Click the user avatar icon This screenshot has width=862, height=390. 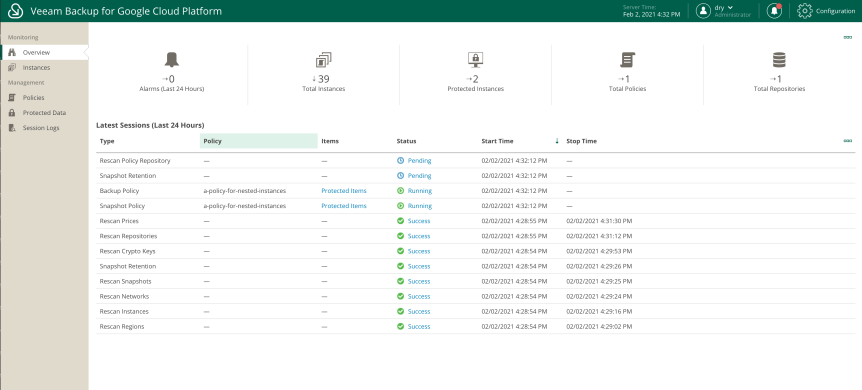(703, 11)
